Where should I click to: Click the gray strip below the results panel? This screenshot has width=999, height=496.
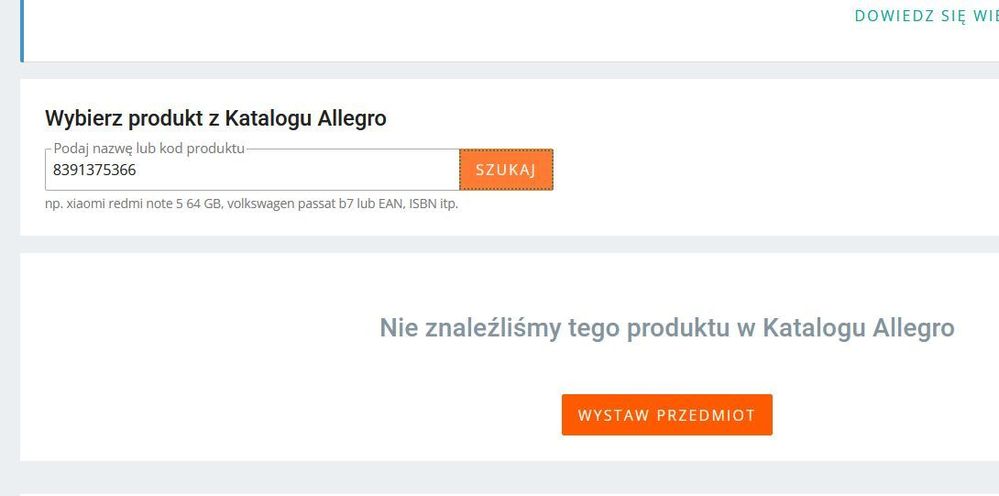coord(500,477)
